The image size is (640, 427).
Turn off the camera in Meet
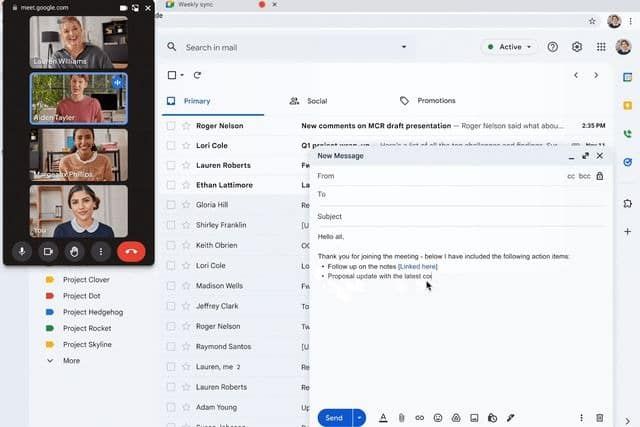point(47,251)
